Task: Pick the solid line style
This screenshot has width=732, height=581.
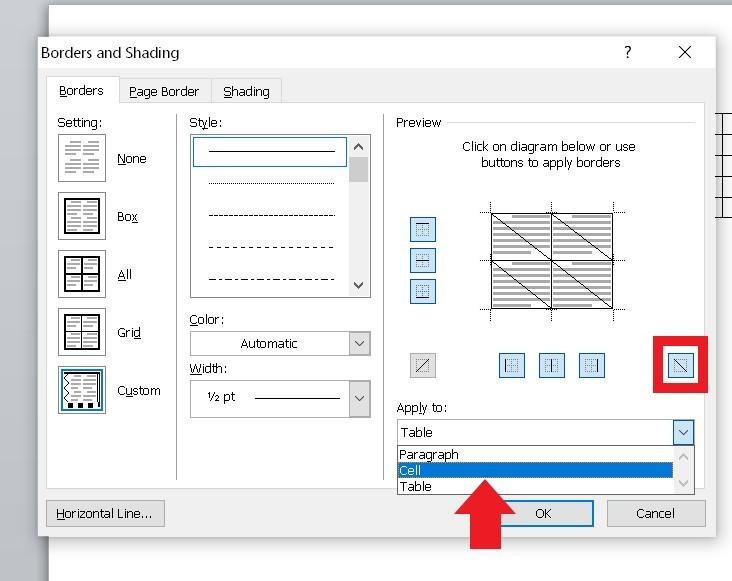Action: [x=270, y=152]
